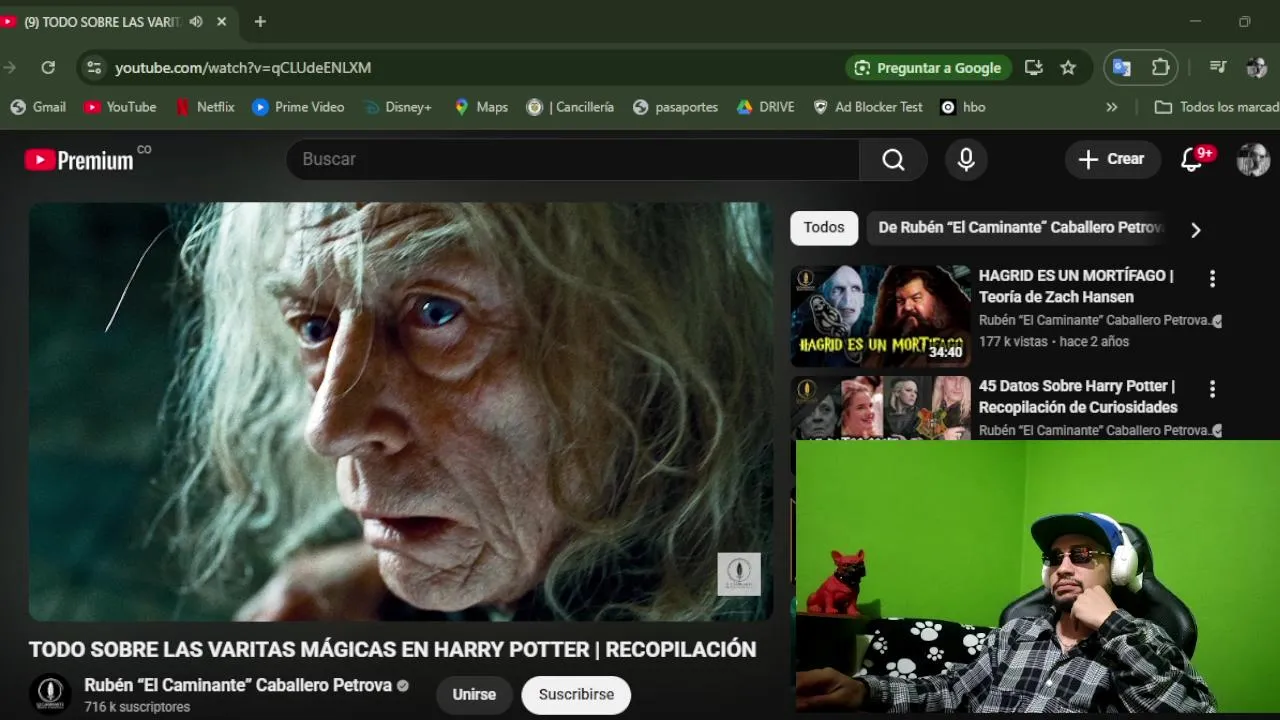
Task: Click the install app icon in address bar
Action: (x=1034, y=68)
